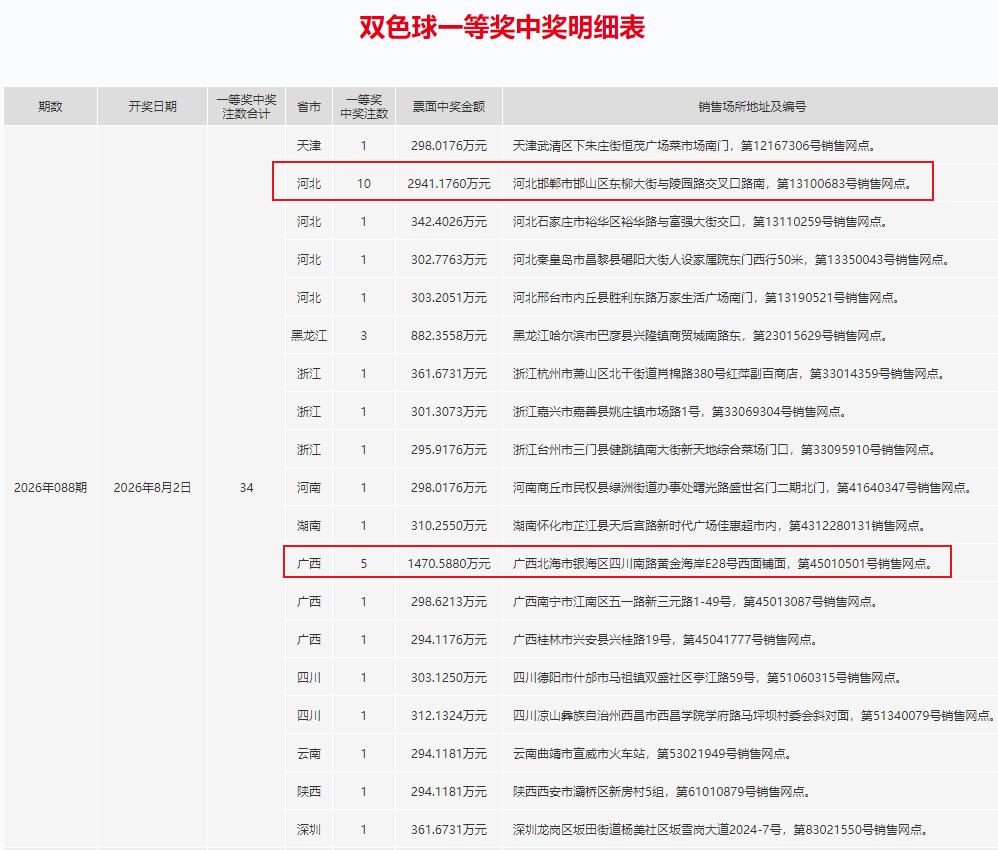Click the 一等奖中奖注数合计 header
998x850 pixels.
[246, 106]
